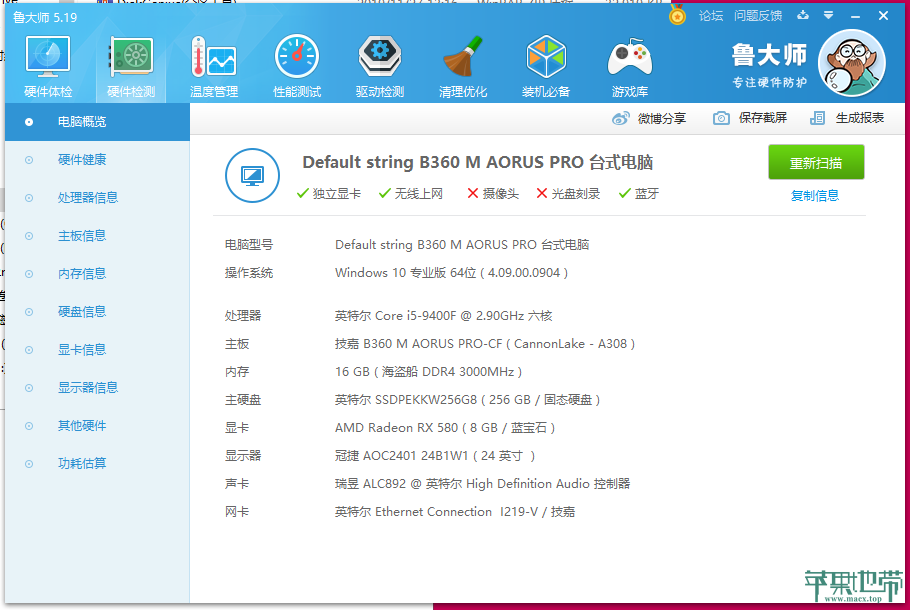Click the AMD Radeon RX 580 value

click(x=445, y=428)
